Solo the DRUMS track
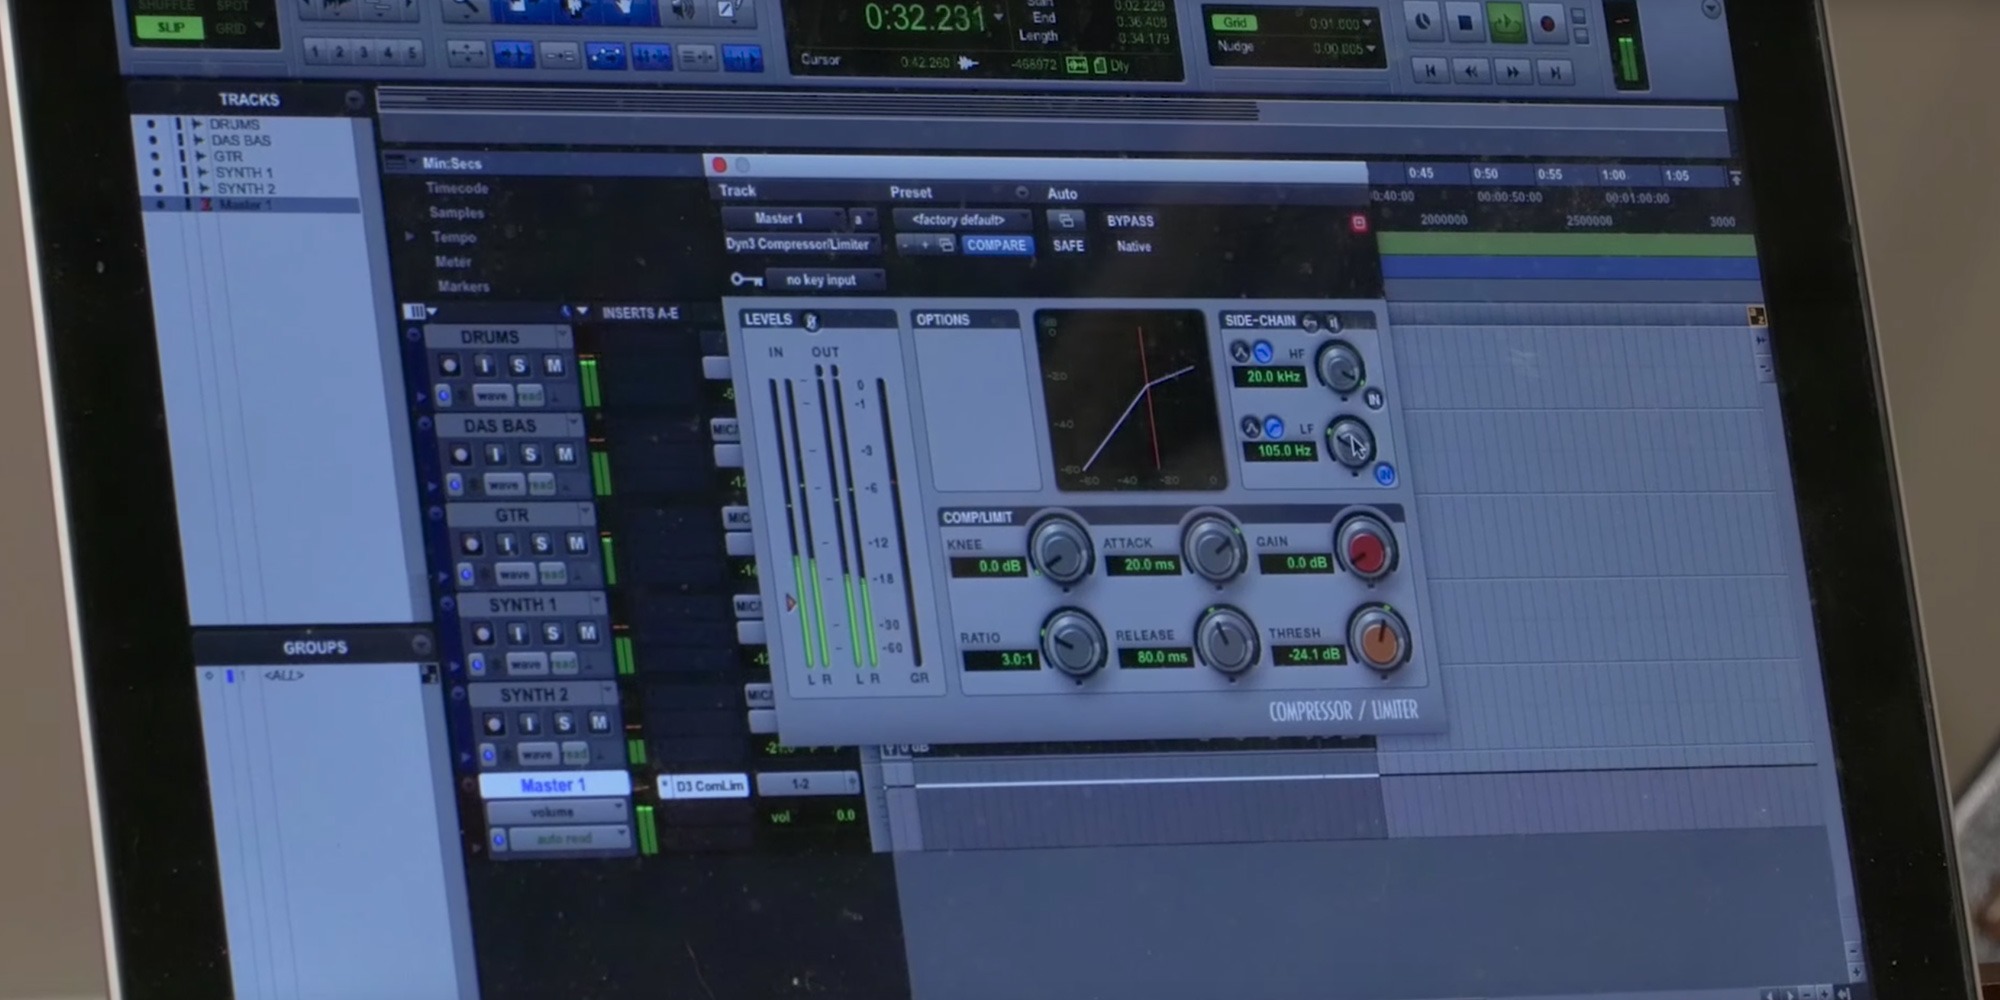 click(518, 365)
